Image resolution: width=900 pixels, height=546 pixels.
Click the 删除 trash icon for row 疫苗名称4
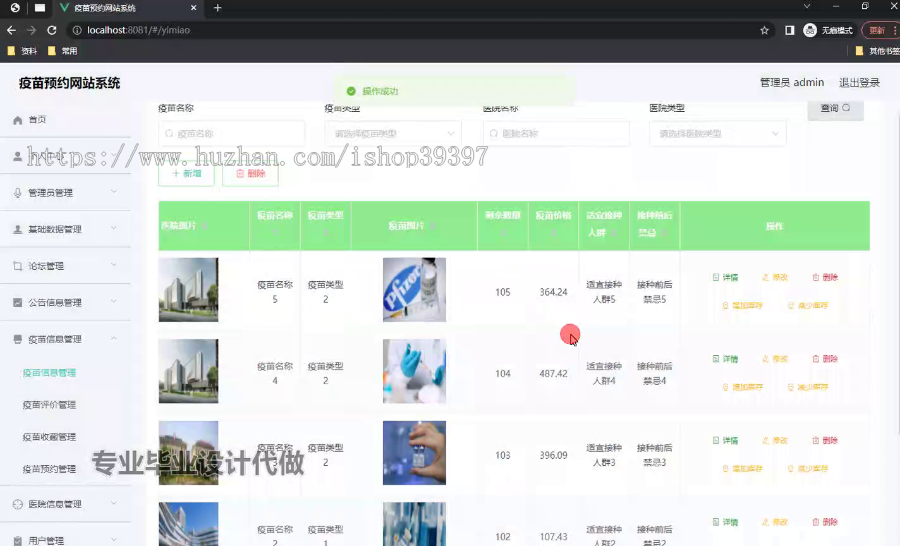816,359
